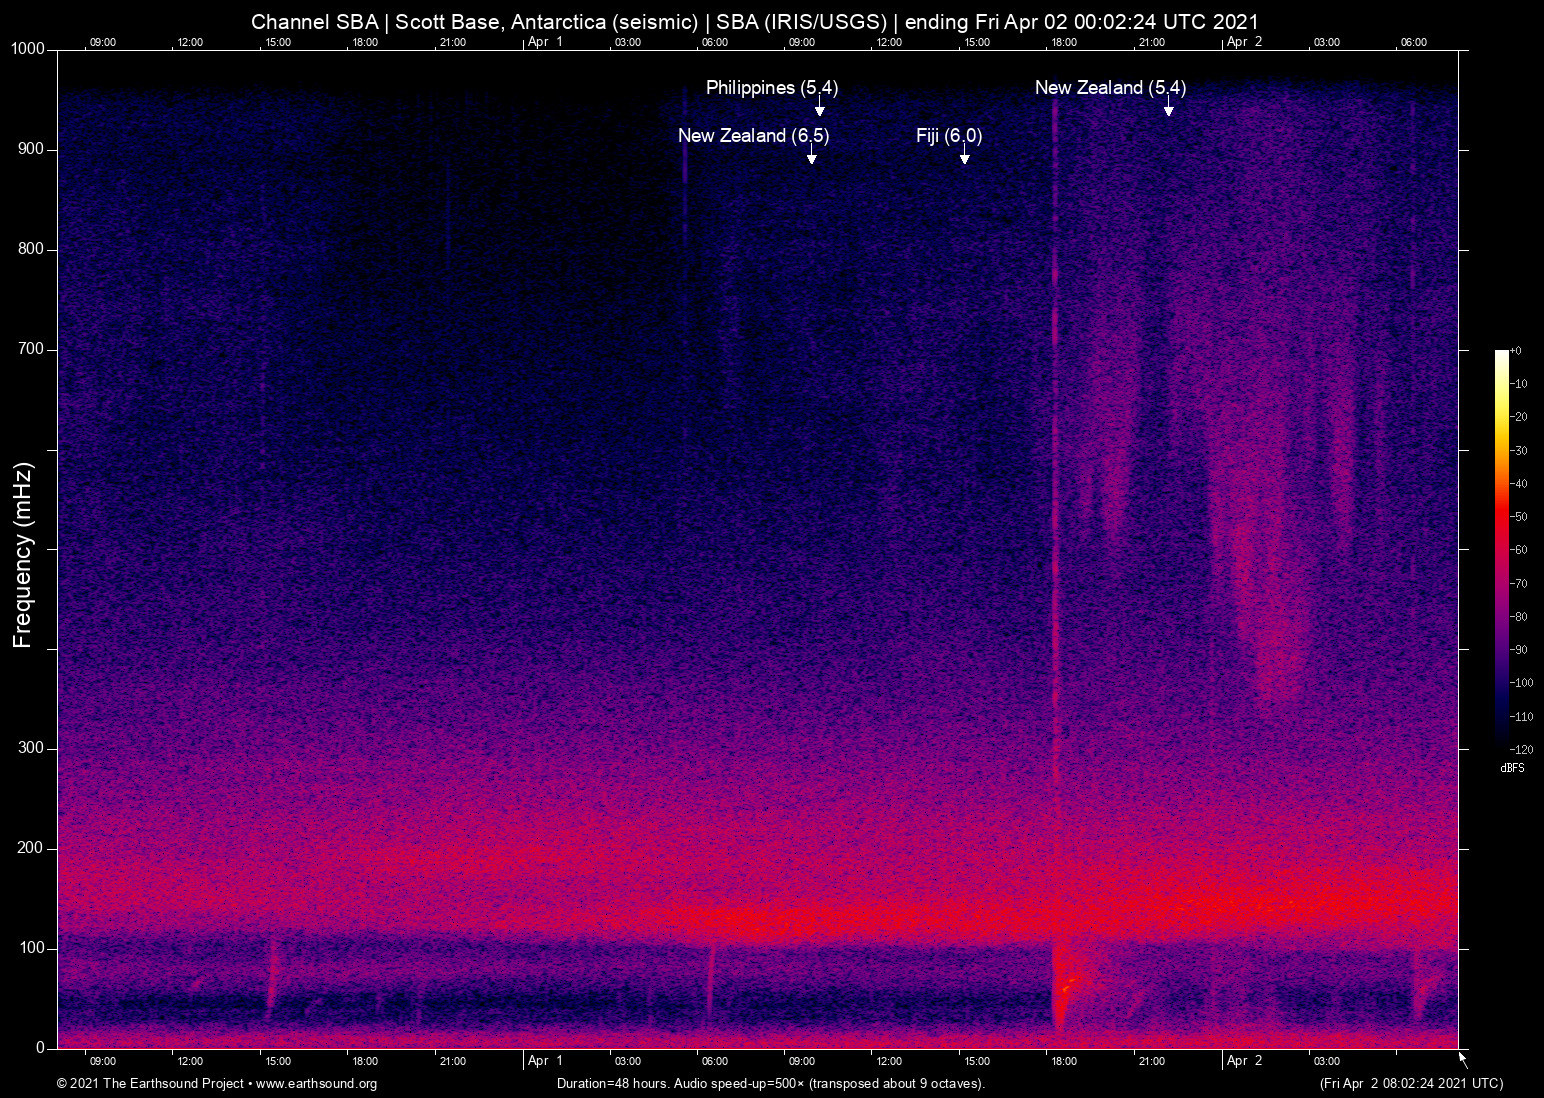Click the Apr 1 label on the top axis

(546, 42)
